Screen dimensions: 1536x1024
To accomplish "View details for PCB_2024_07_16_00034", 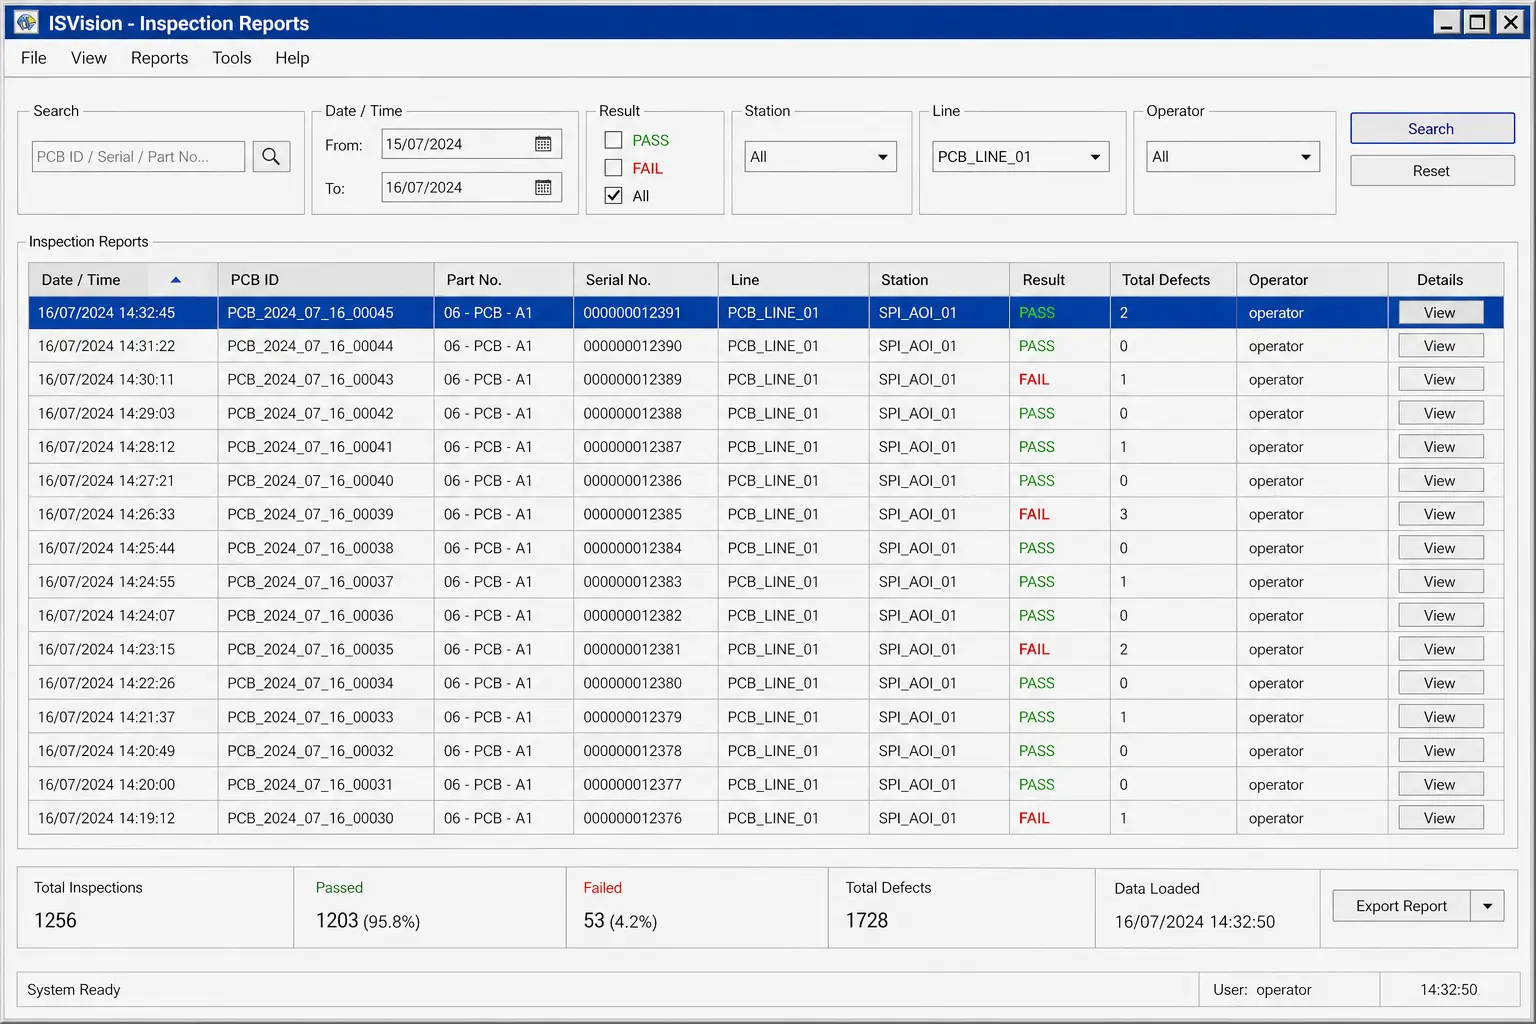I will pyautogui.click(x=1440, y=683).
